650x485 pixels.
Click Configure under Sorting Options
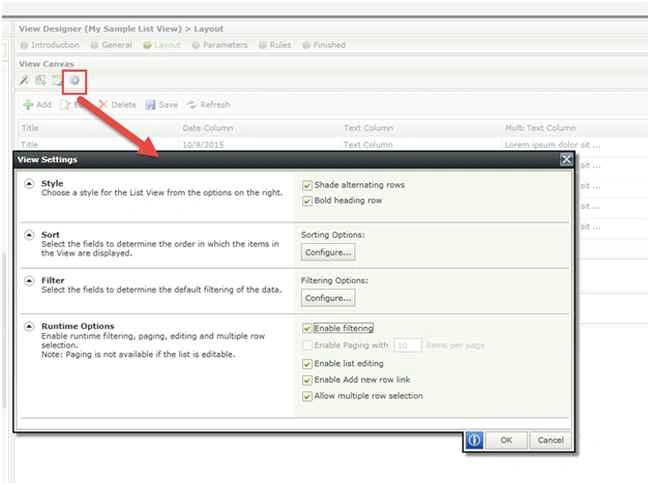tap(328, 252)
